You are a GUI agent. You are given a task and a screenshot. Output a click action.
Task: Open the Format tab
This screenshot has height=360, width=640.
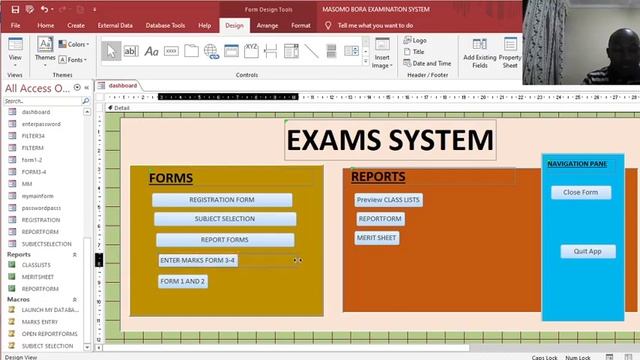tap(301, 25)
